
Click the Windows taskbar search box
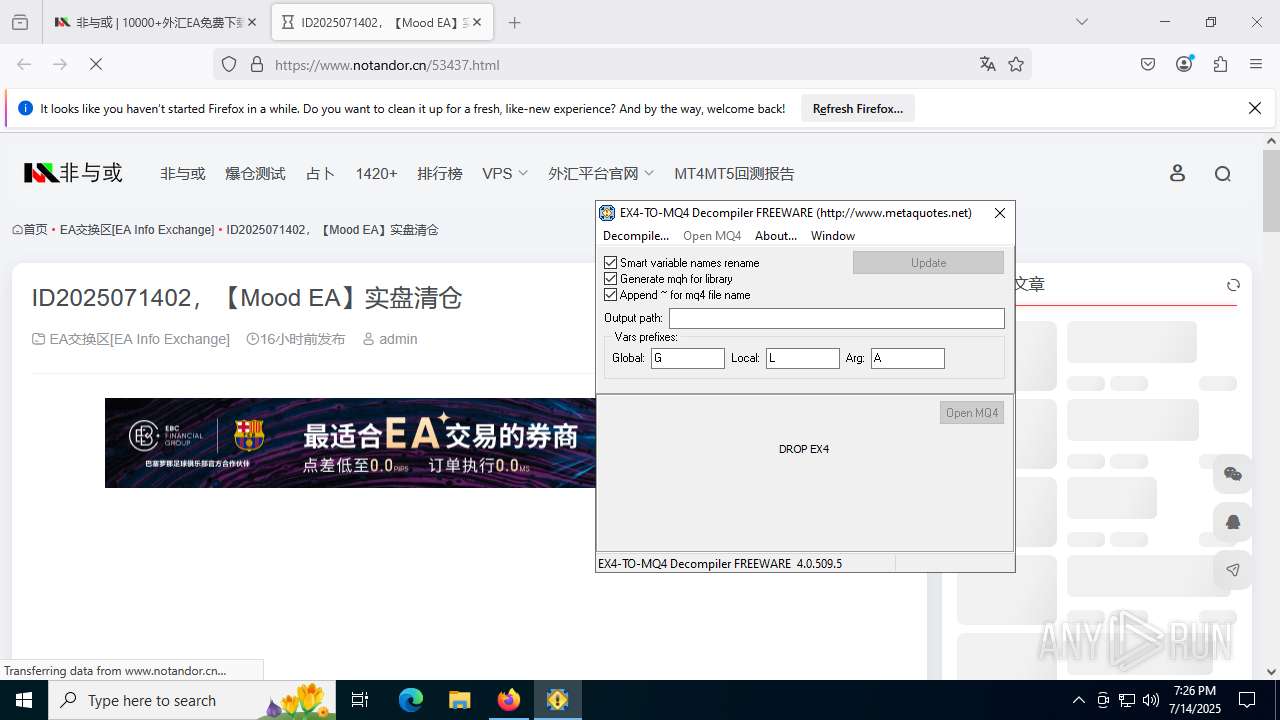click(x=190, y=700)
